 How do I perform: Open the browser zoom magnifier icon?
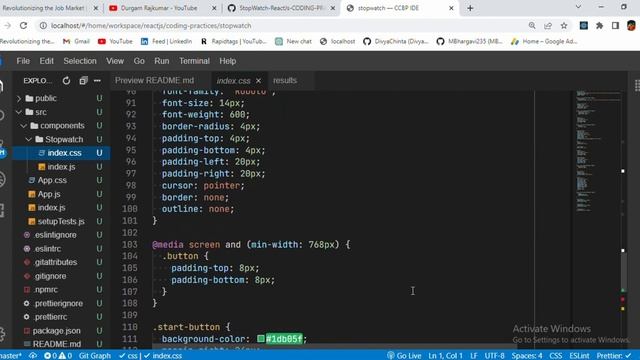532,25
